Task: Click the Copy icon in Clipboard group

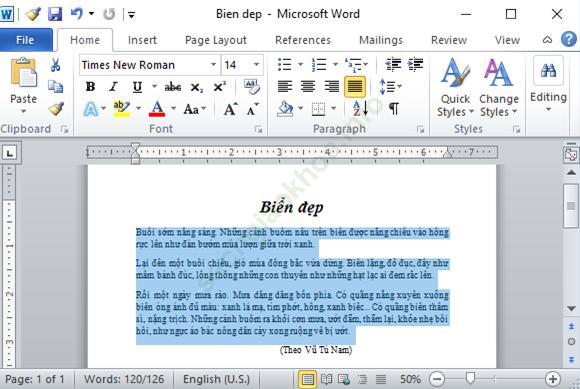Action: 55,87
